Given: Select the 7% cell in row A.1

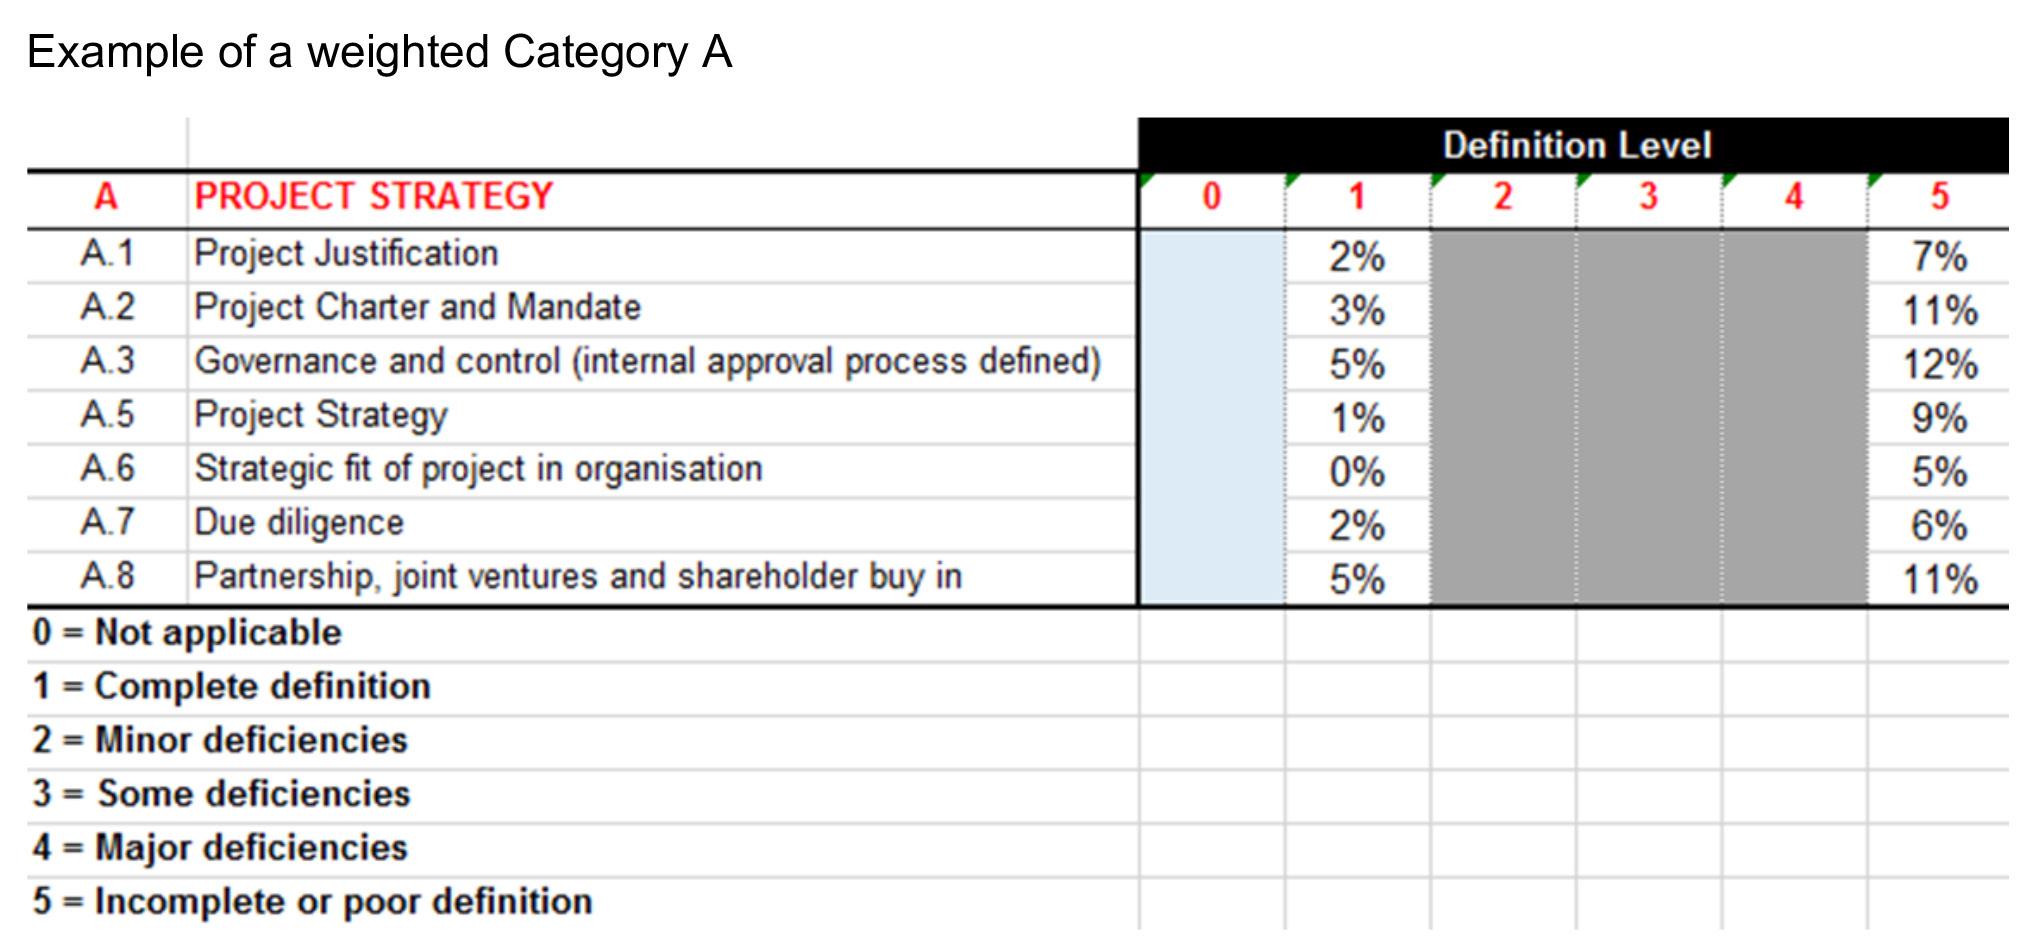Looking at the screenshot, I should [1938, 257].
